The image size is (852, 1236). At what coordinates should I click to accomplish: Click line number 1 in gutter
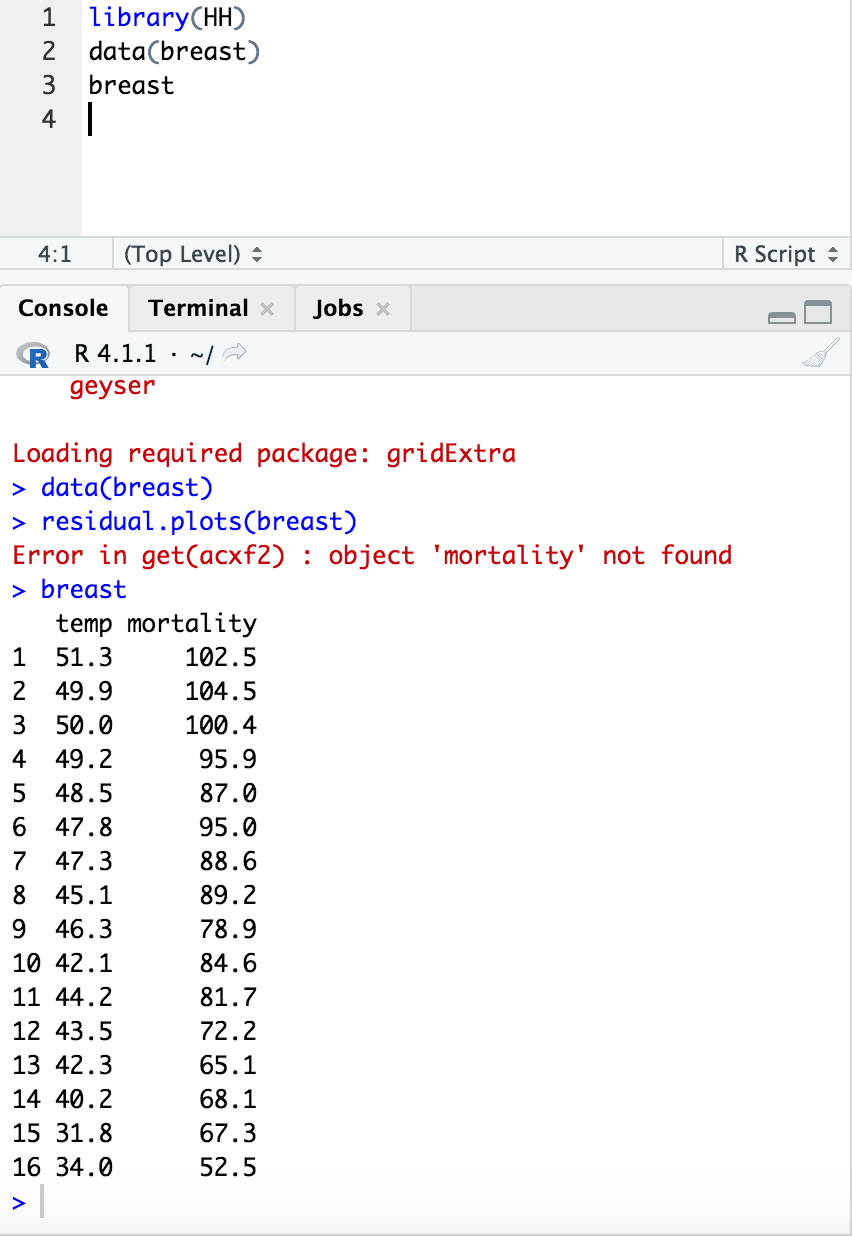pos(49,17)
